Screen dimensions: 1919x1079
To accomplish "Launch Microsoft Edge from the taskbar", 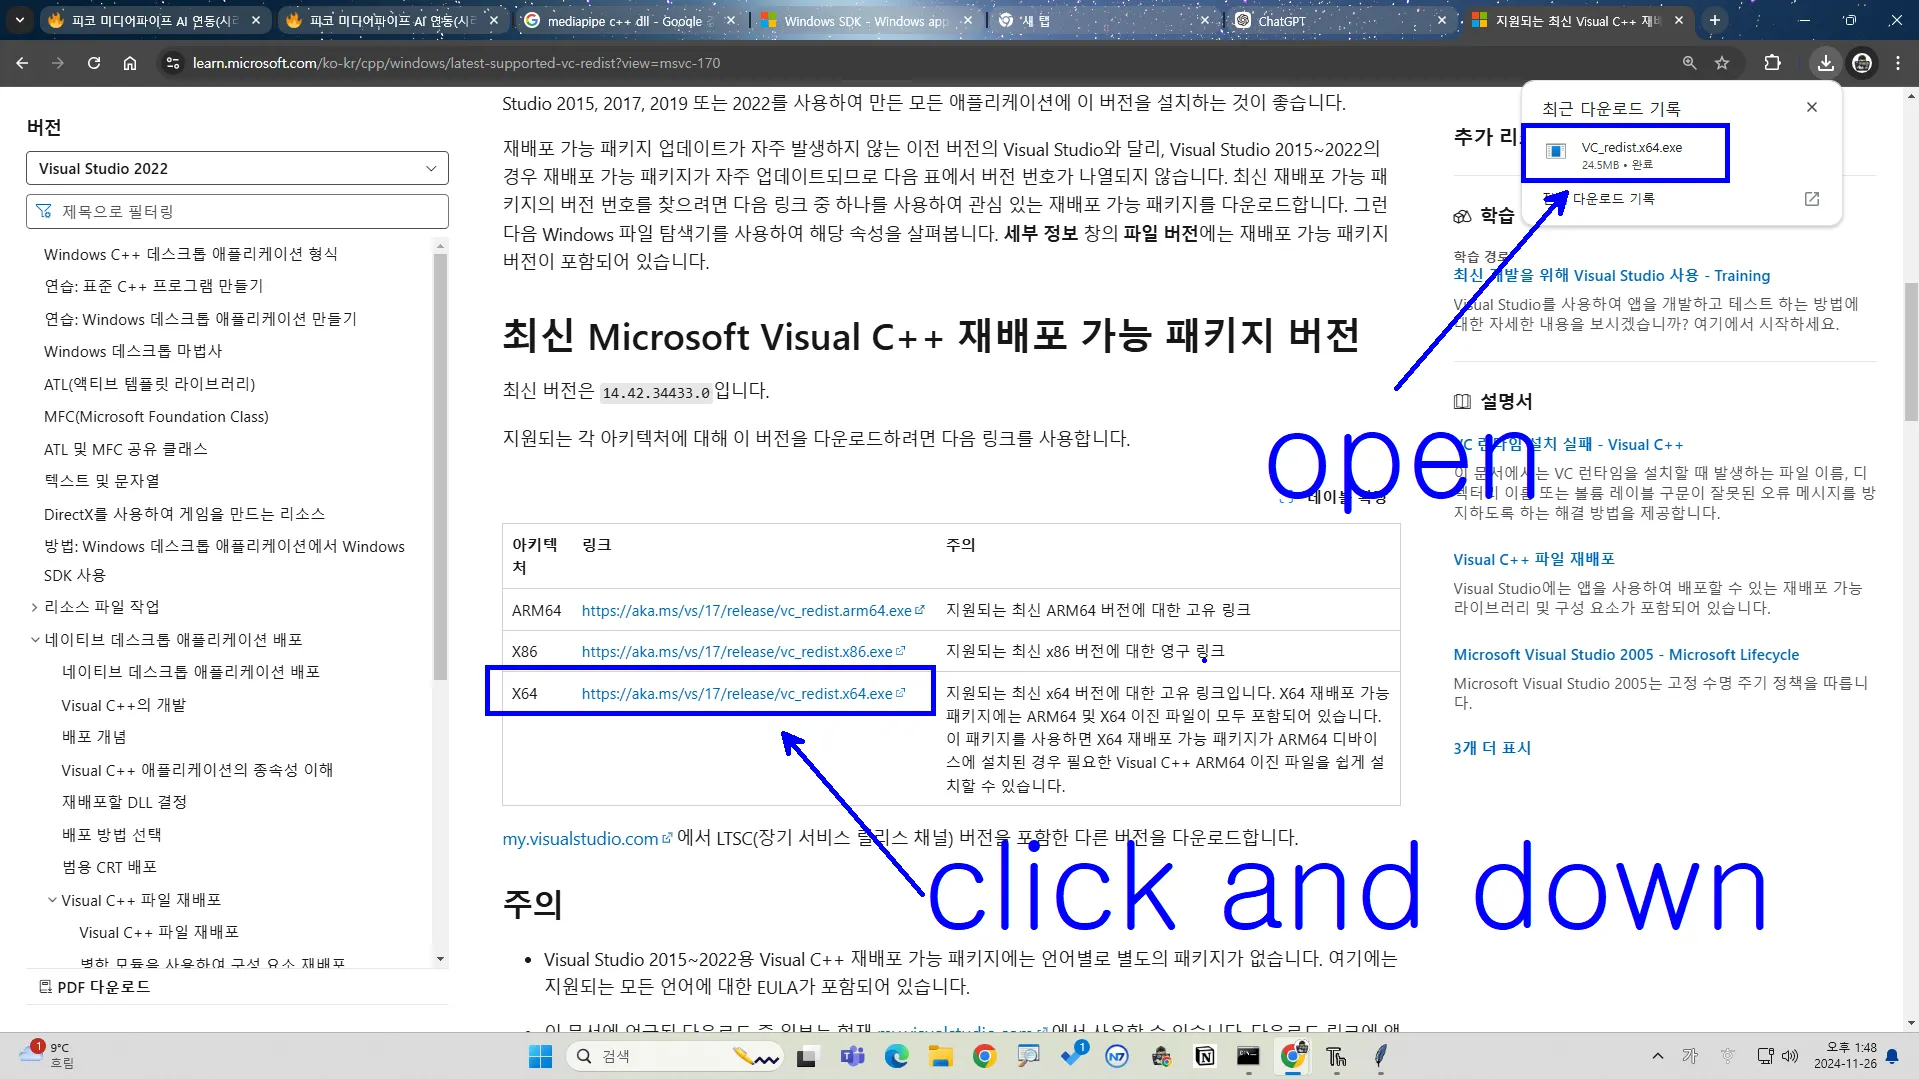I will (896, 1056).
